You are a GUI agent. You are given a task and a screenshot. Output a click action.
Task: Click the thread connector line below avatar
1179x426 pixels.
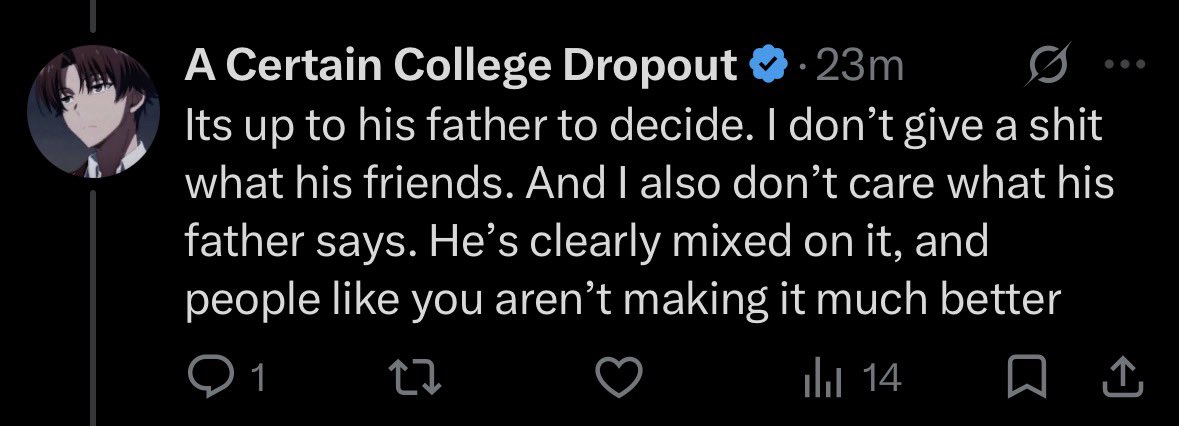tap(93, 308)
